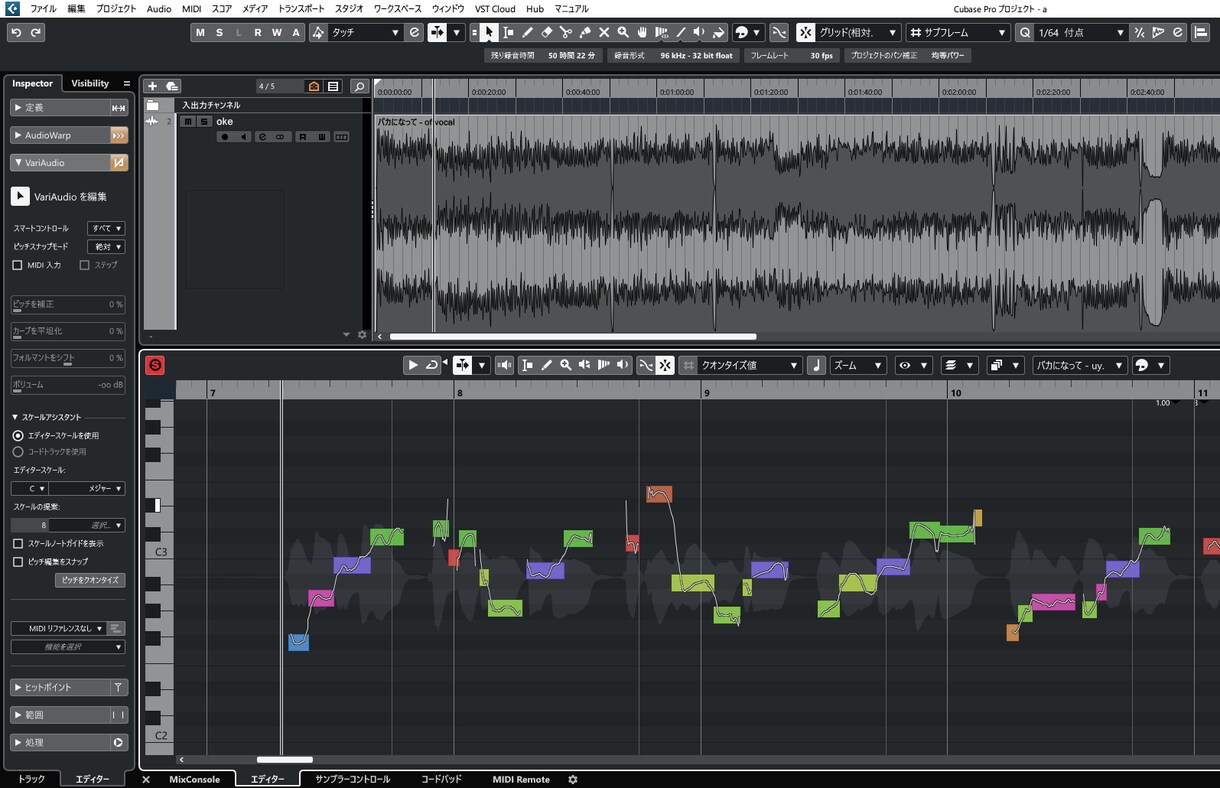1220x788 pixels.
Task: Click the カーブを平坦化 slider
Action: click(68, 331)
